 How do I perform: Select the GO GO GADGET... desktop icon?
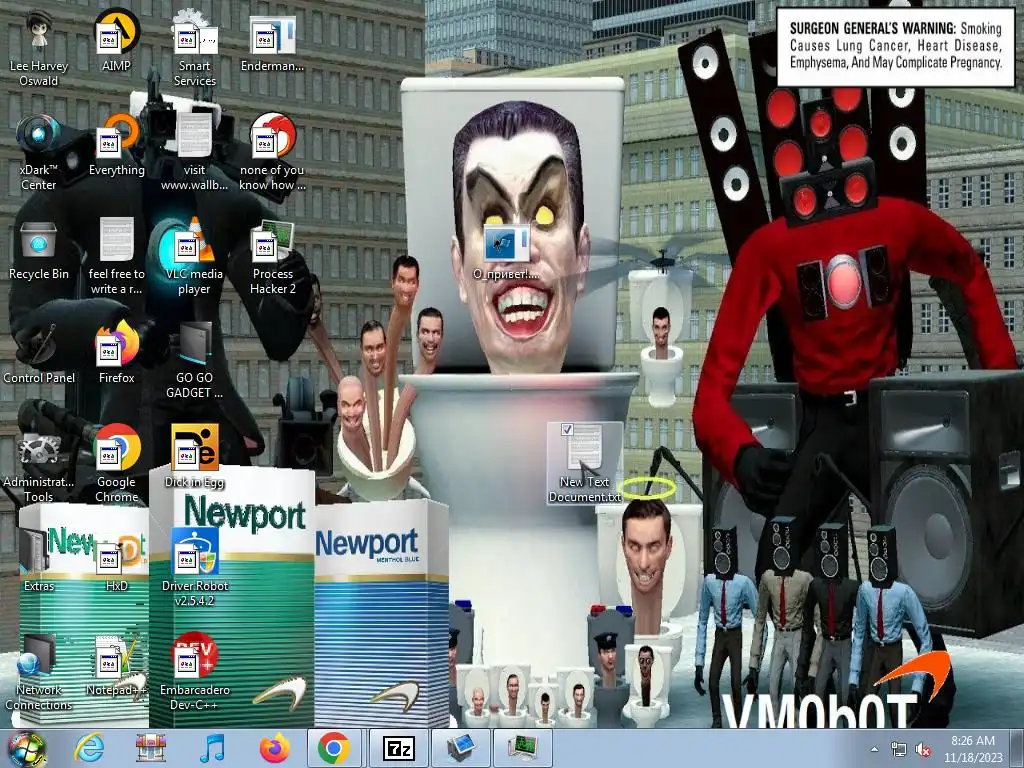[195, 360]
